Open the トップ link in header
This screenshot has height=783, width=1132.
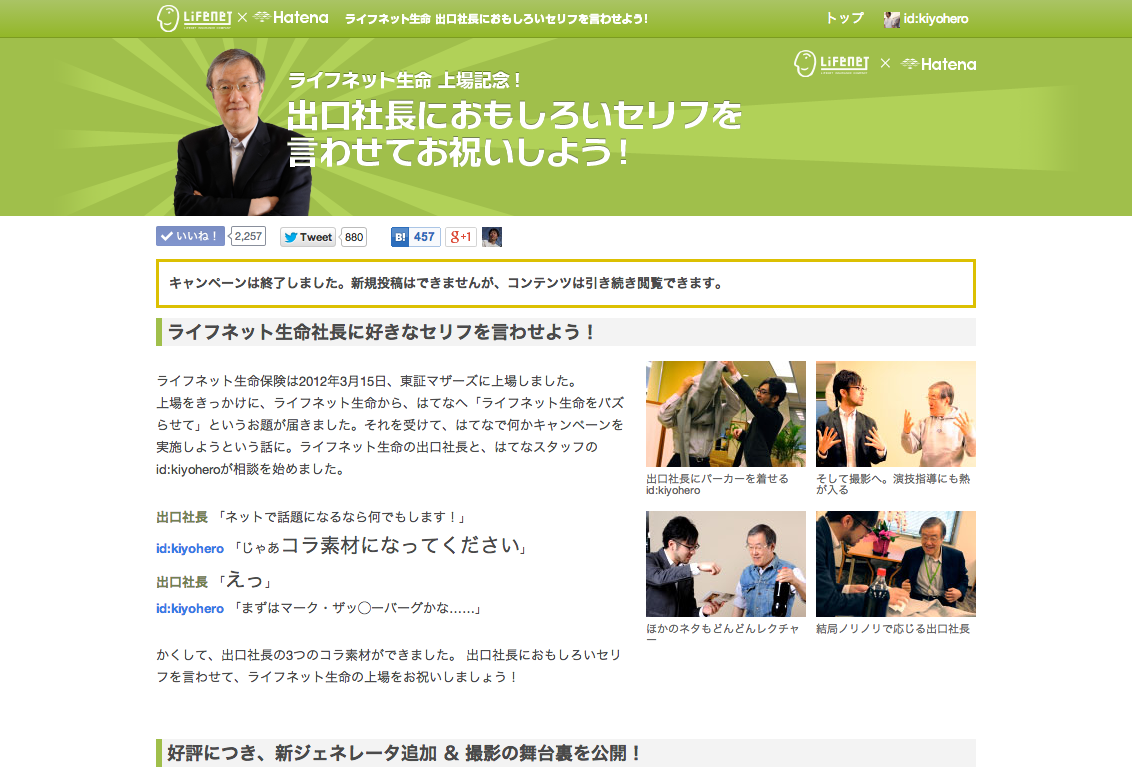tap(844, 18)
